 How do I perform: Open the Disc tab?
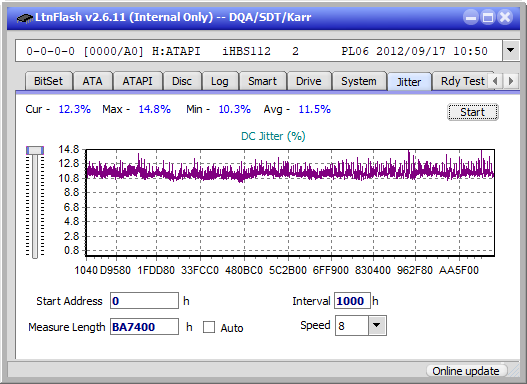(x=182, y=81)
